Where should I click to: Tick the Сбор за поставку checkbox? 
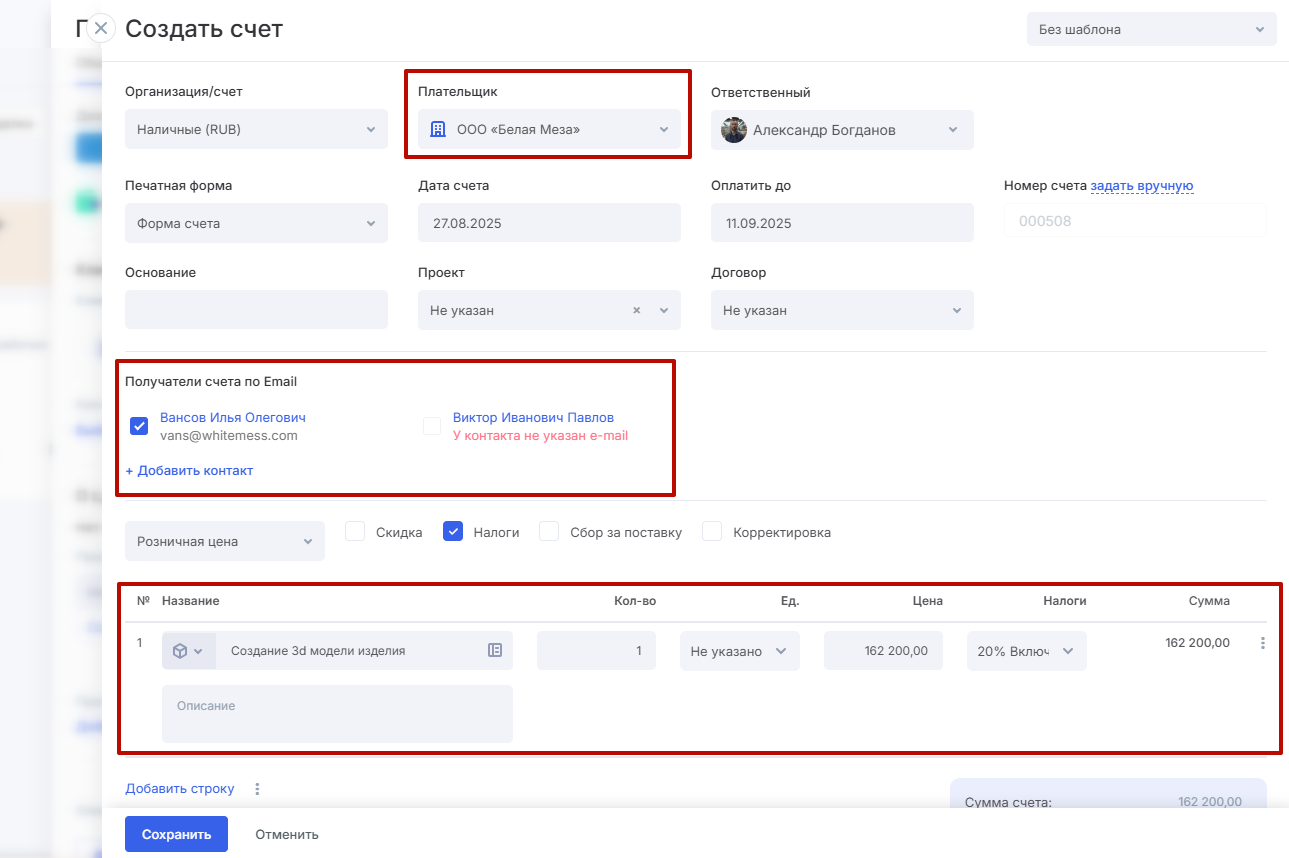pyautogui.click(x=549, y=532)
